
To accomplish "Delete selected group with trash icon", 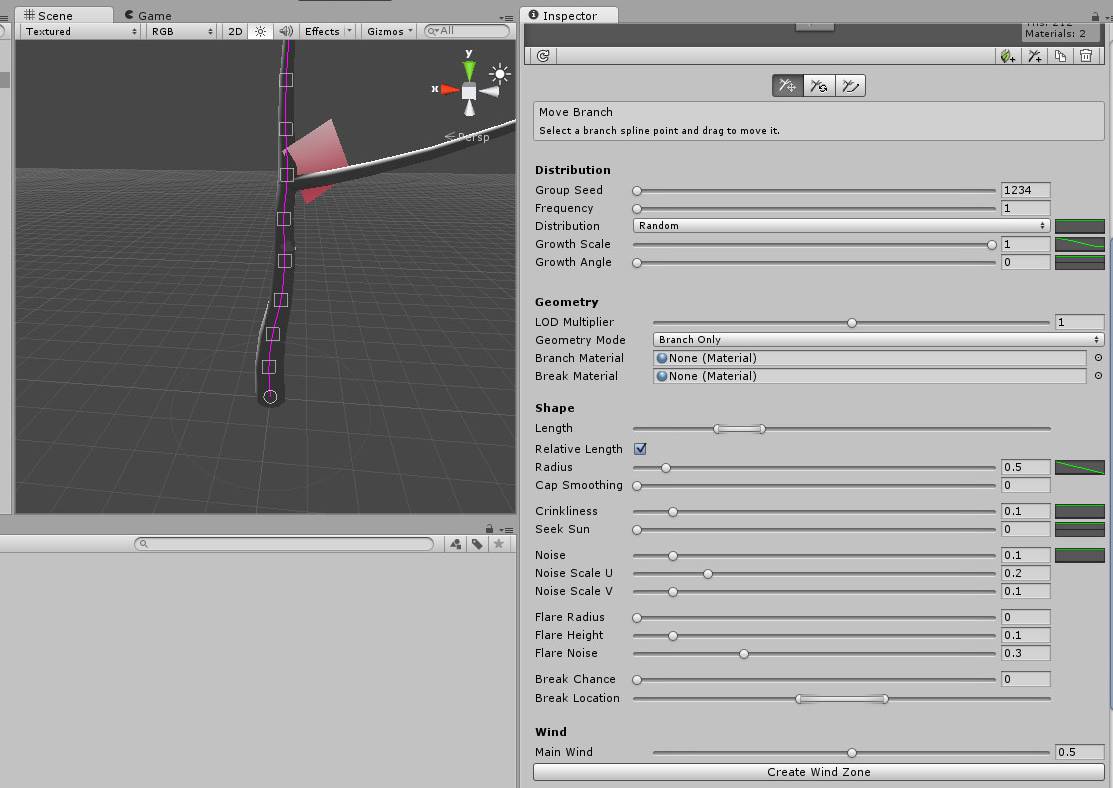I will pyautogui.click(x=1086, y=56).
